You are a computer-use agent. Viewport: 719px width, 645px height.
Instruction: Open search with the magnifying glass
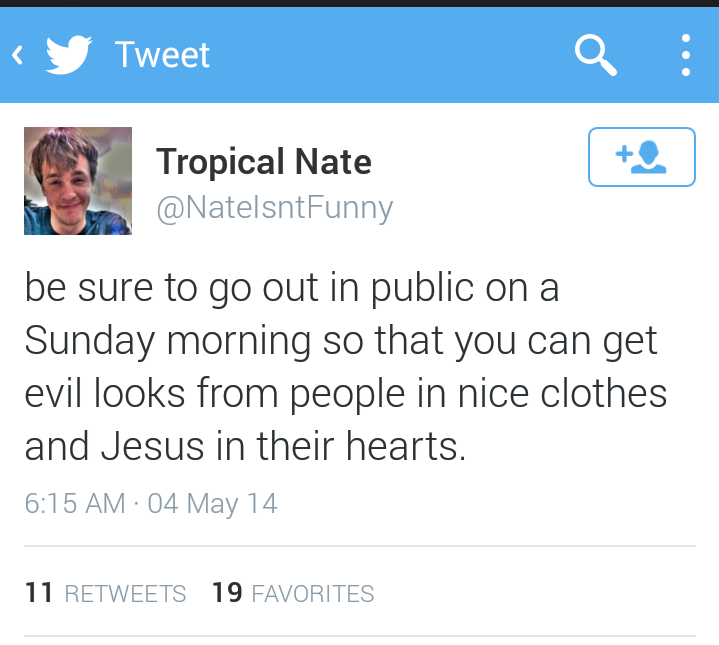pyautogui.click(x=595, y=55)
